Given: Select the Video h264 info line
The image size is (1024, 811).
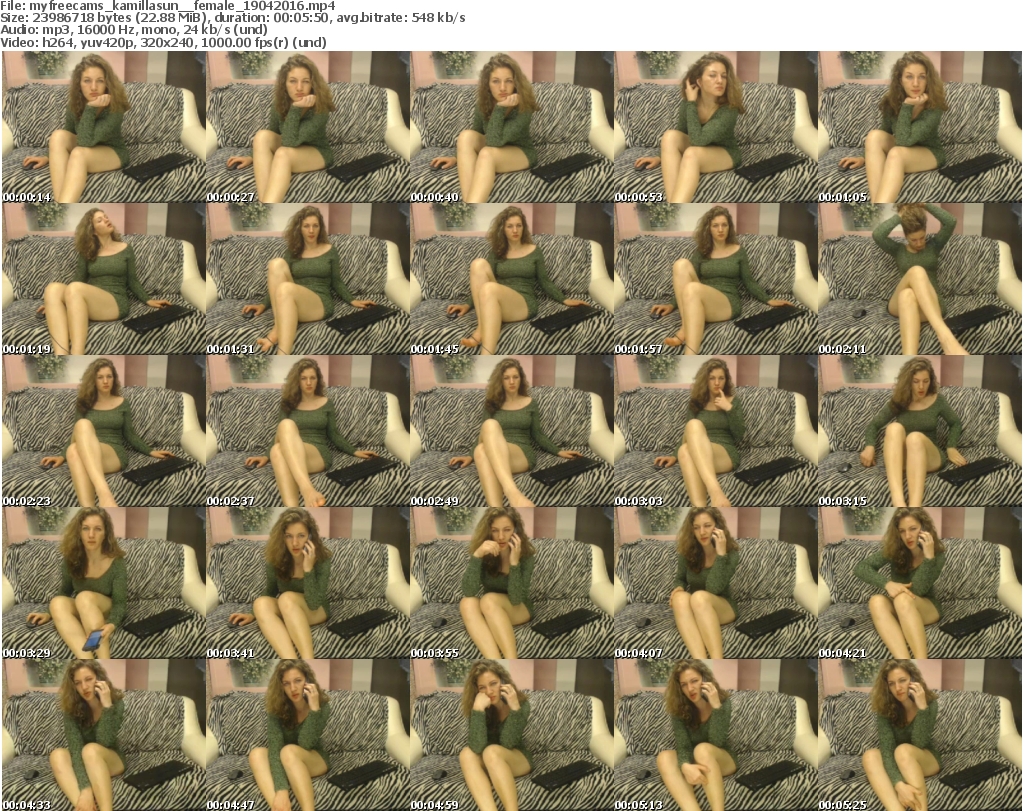Looking at the screenshot, I should coord(163,42).
